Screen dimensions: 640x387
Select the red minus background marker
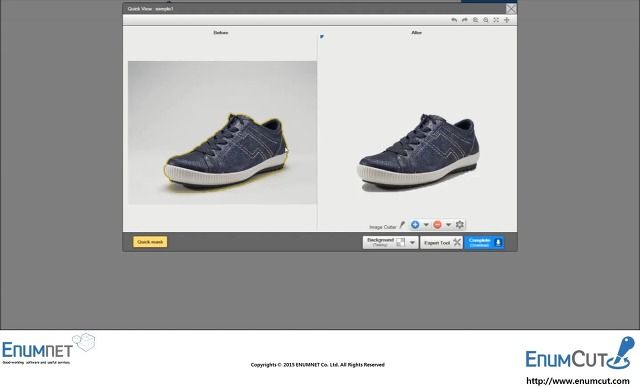tap(437, 225)
